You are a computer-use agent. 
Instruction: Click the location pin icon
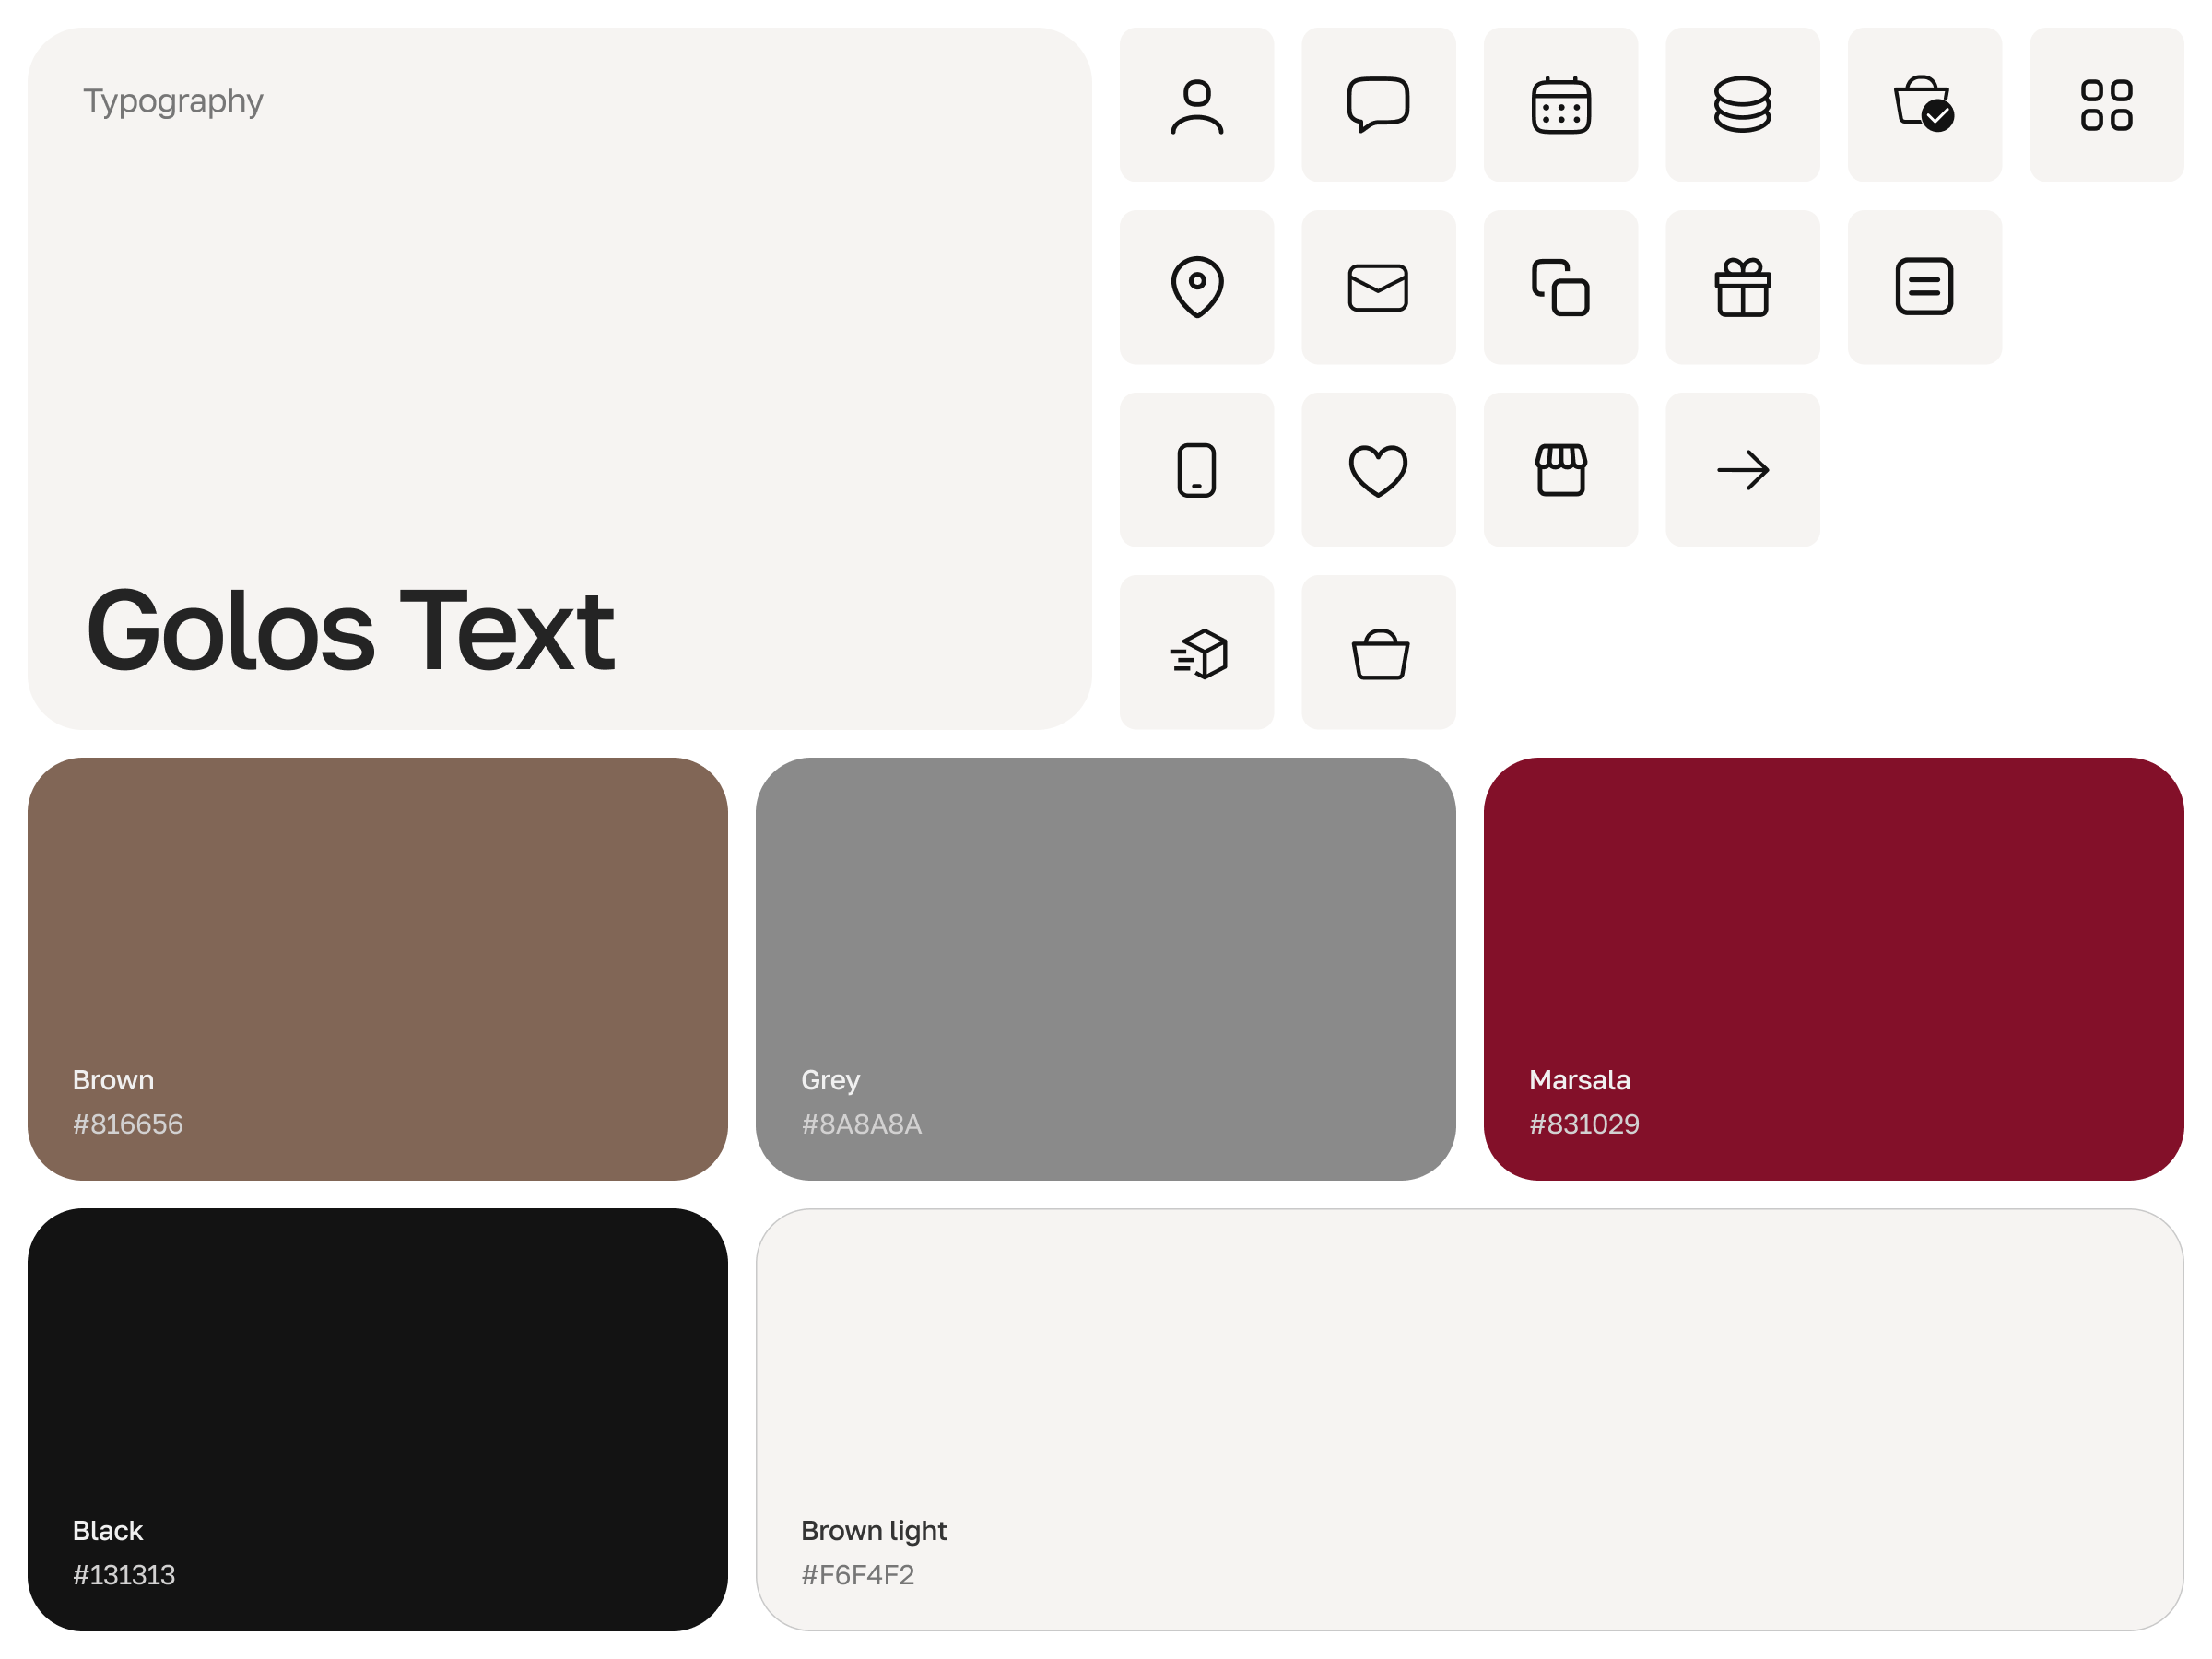pyautogui.click(x=1196, y=287)
